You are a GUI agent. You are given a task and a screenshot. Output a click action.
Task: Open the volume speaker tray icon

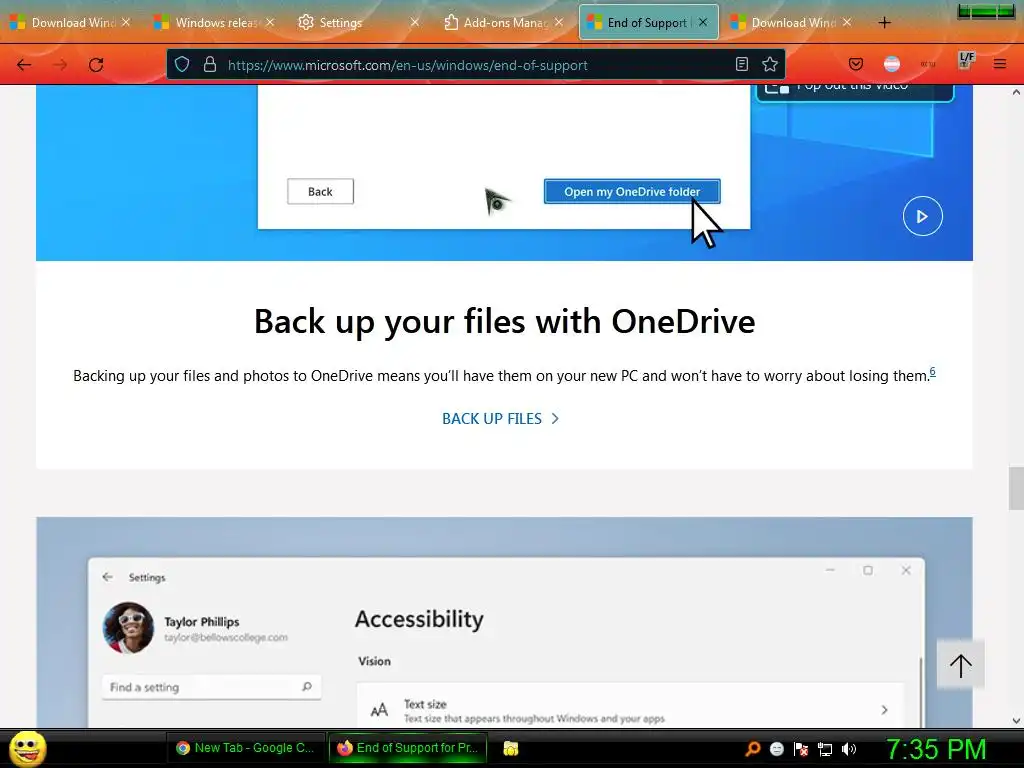pos(849,749)
